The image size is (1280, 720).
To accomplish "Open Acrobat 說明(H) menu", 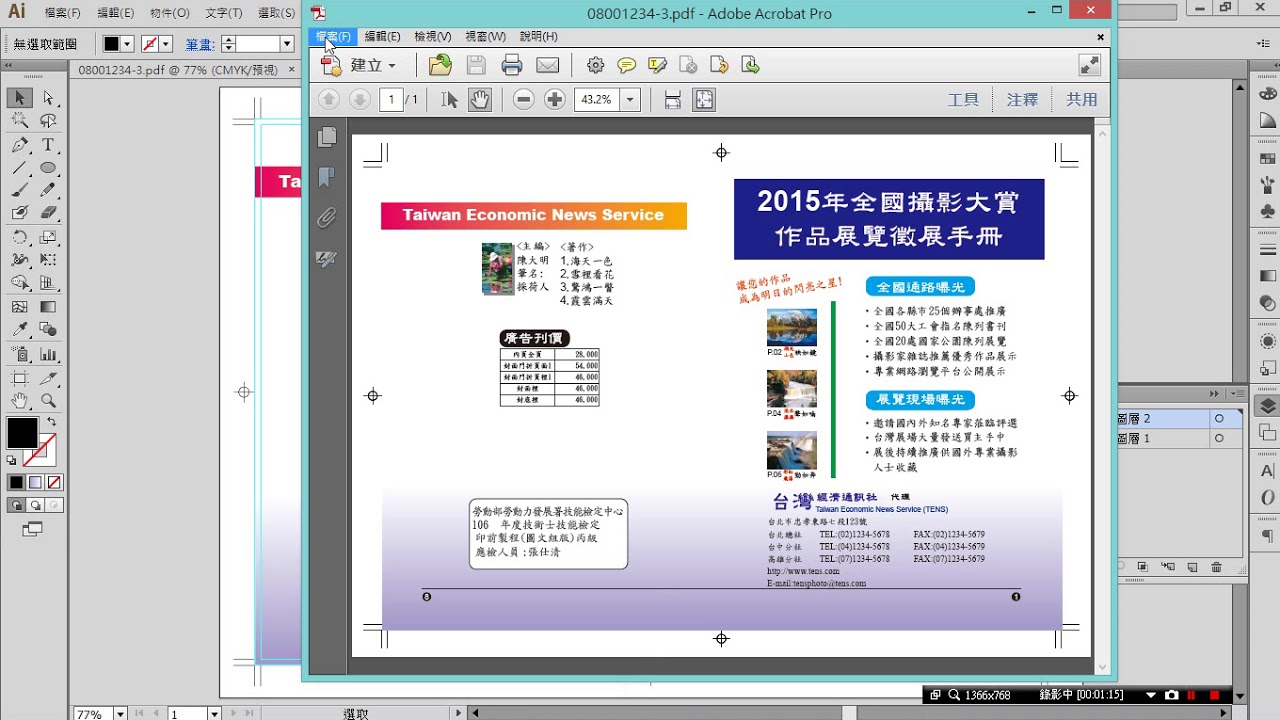I will [x=538, y=36].
